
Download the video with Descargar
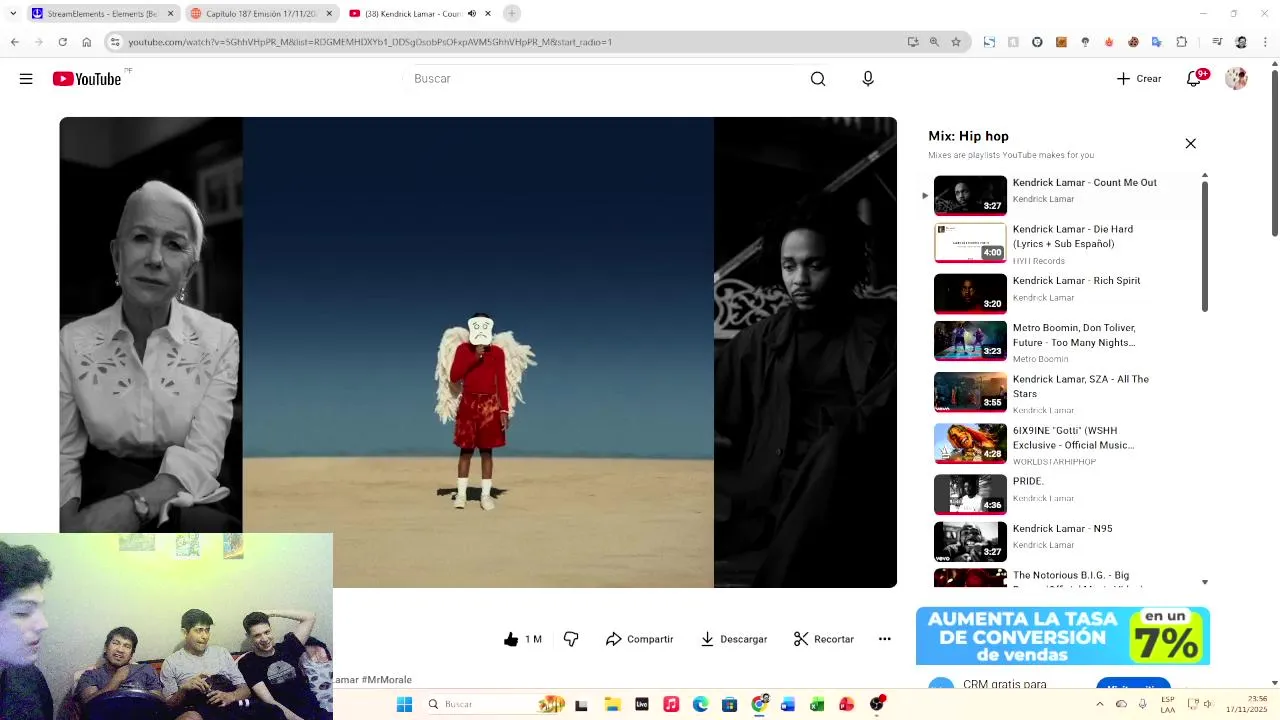(x=733, y=639)
